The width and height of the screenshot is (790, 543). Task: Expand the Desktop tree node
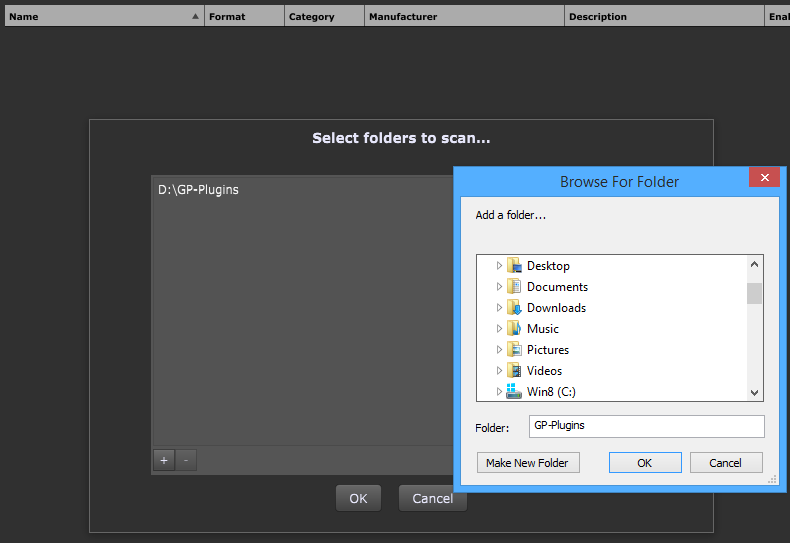click(499, 265)
